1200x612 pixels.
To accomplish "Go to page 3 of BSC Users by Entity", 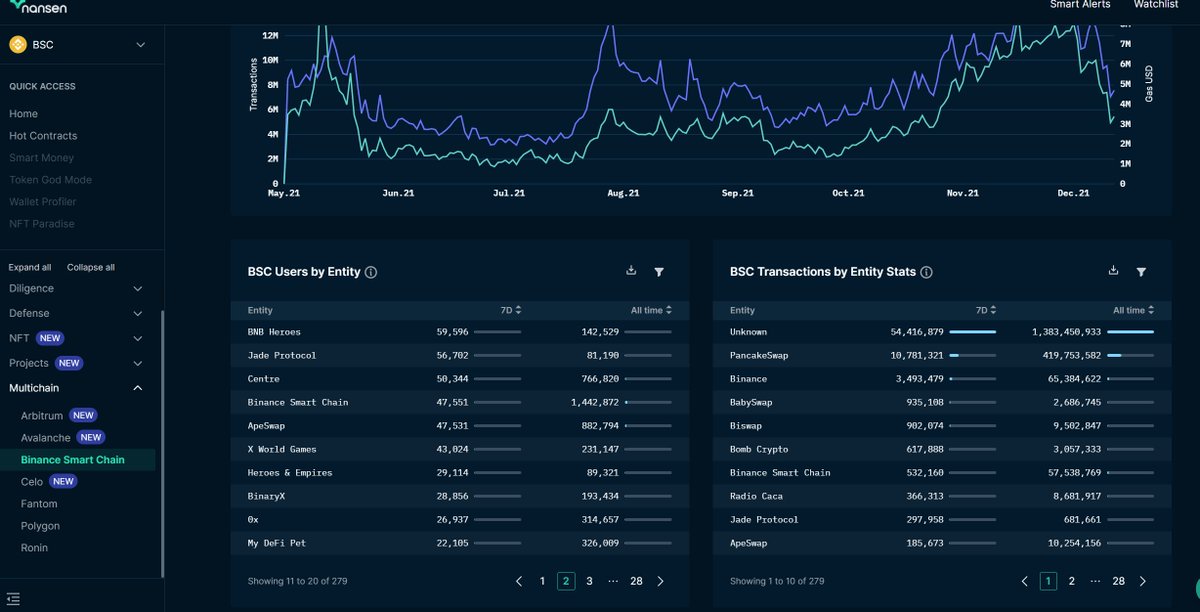I will pyautogui.click(x=589, y=580).
